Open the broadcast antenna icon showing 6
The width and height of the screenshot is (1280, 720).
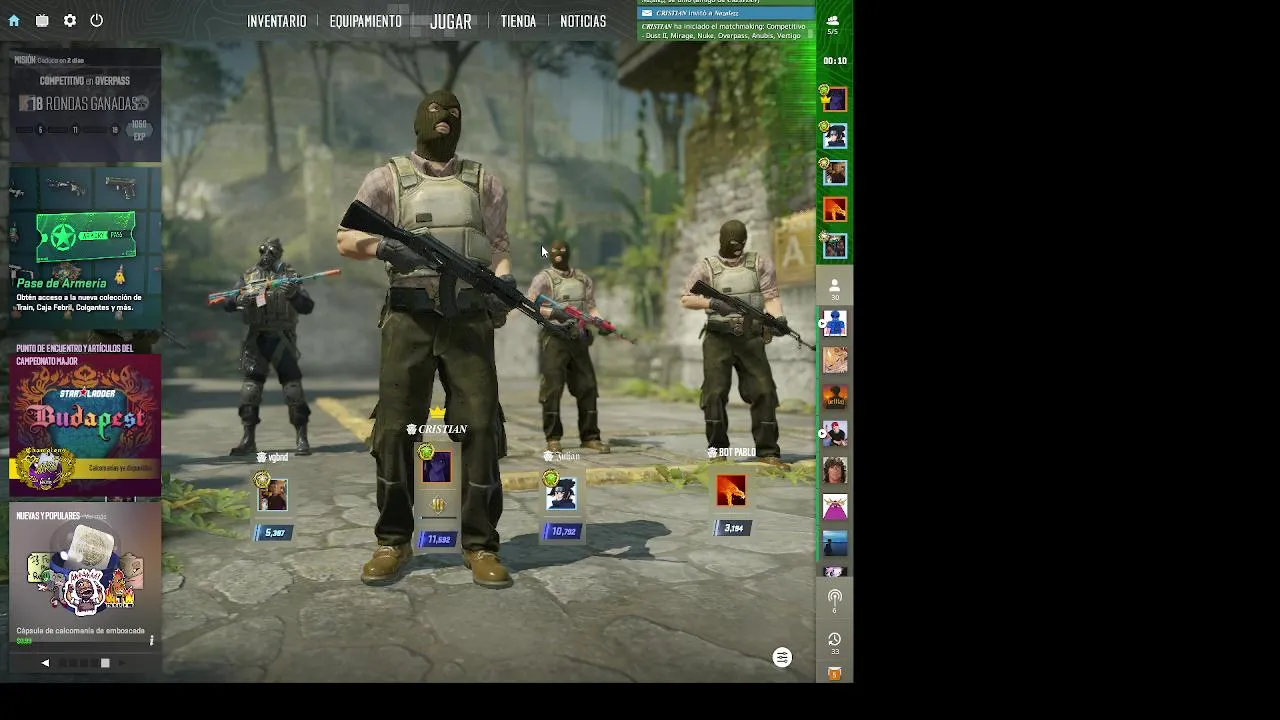(835, 600)
